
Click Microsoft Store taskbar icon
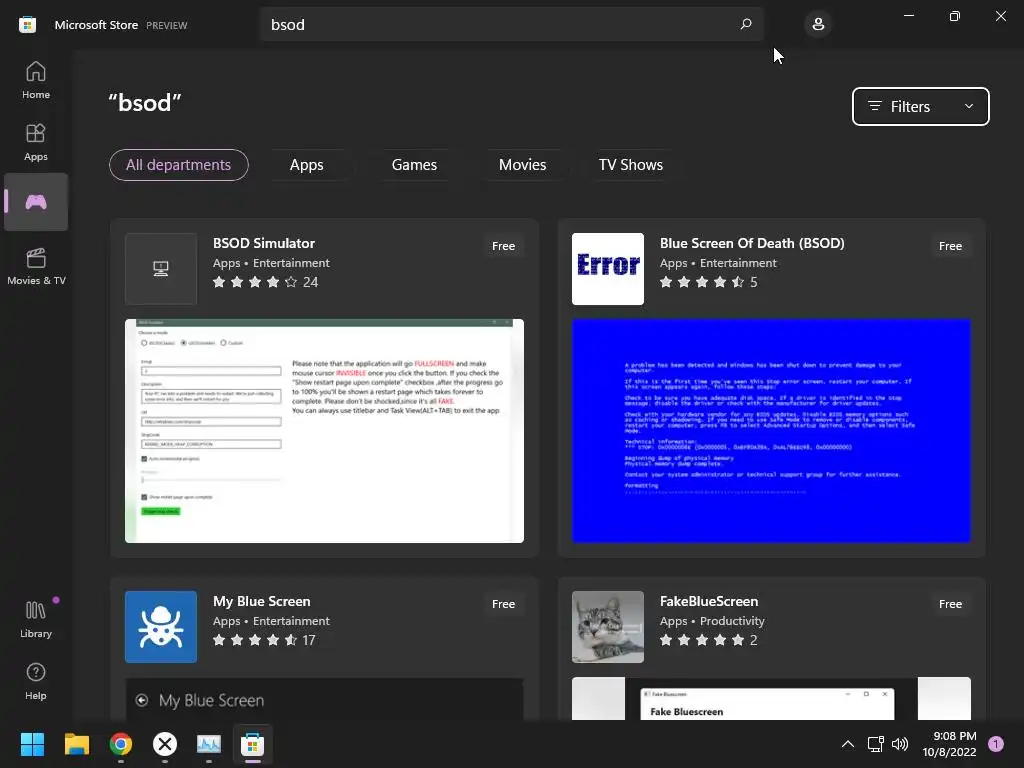253,744
